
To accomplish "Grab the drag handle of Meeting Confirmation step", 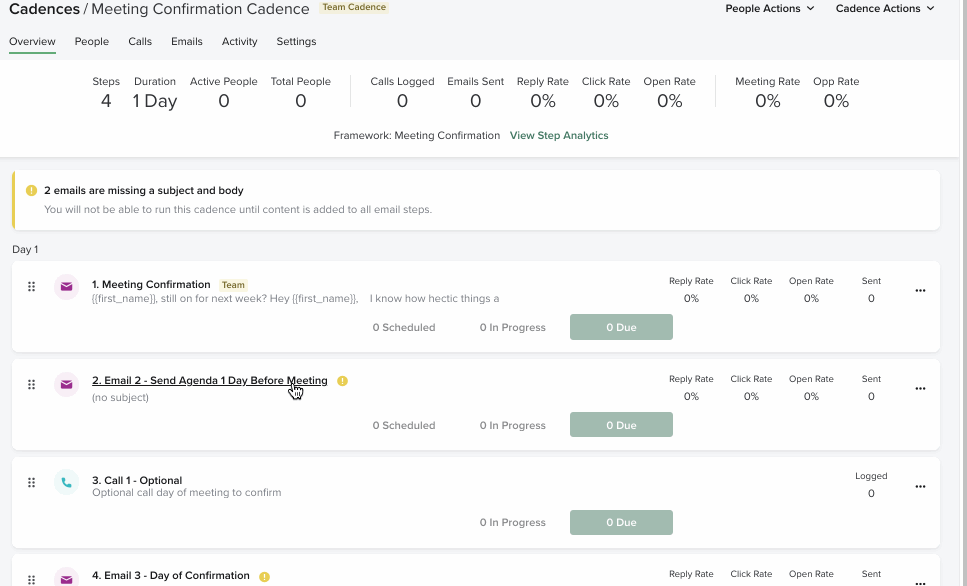I will tap(31, 287).
